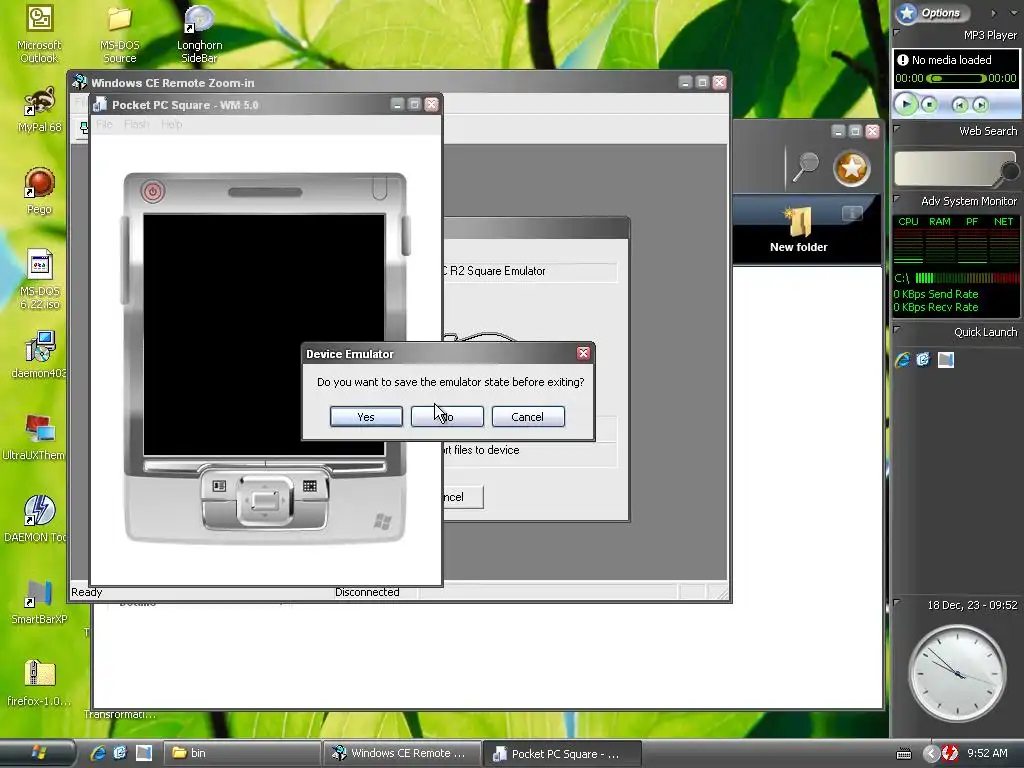The height and width of the screenshot is (768, 1024).
Task: Open the New folder item in Explorer
Action: pos(799,229)
